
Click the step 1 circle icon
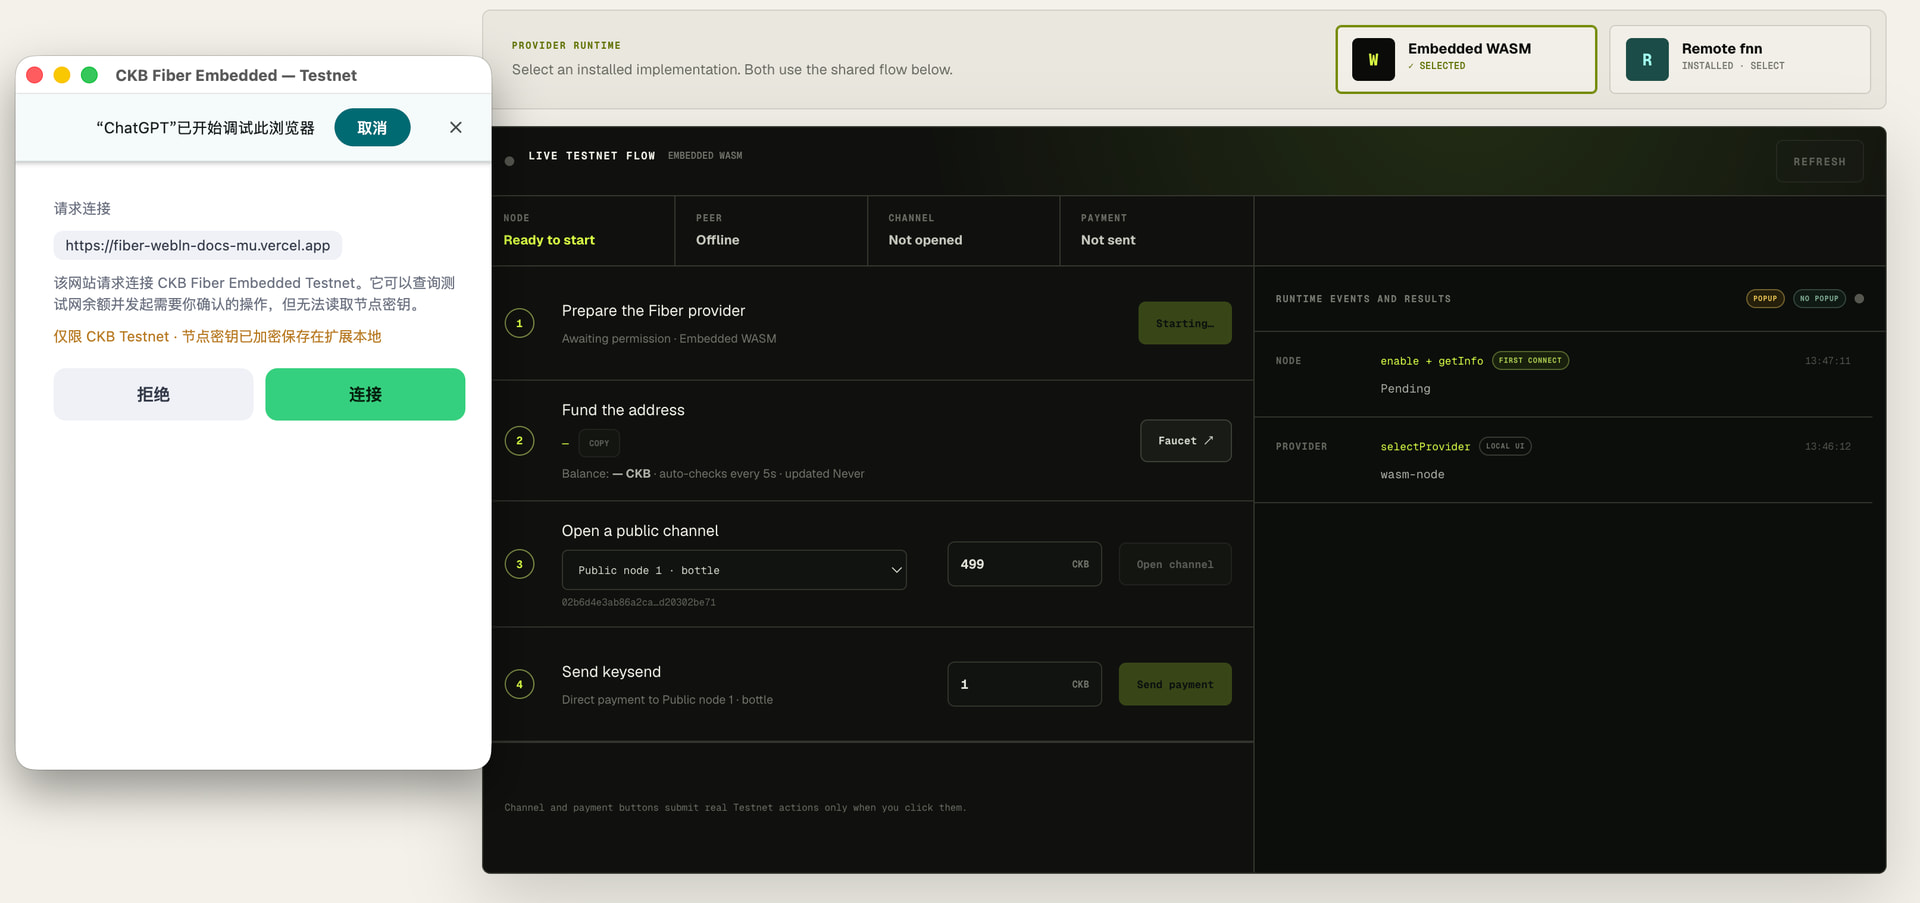point(519,323)
